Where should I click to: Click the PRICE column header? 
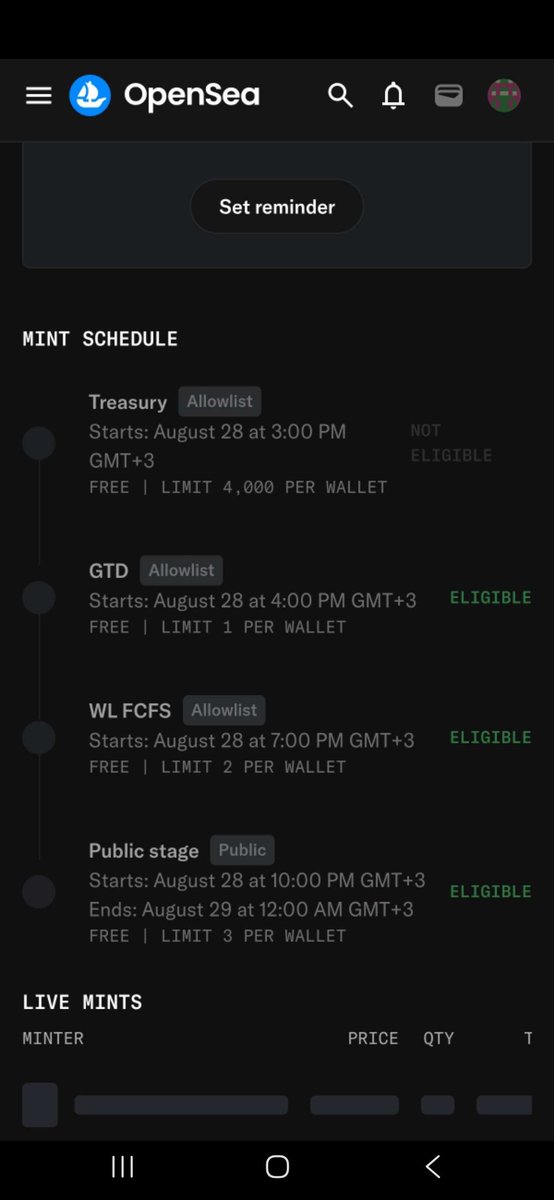pos(373,1038)
